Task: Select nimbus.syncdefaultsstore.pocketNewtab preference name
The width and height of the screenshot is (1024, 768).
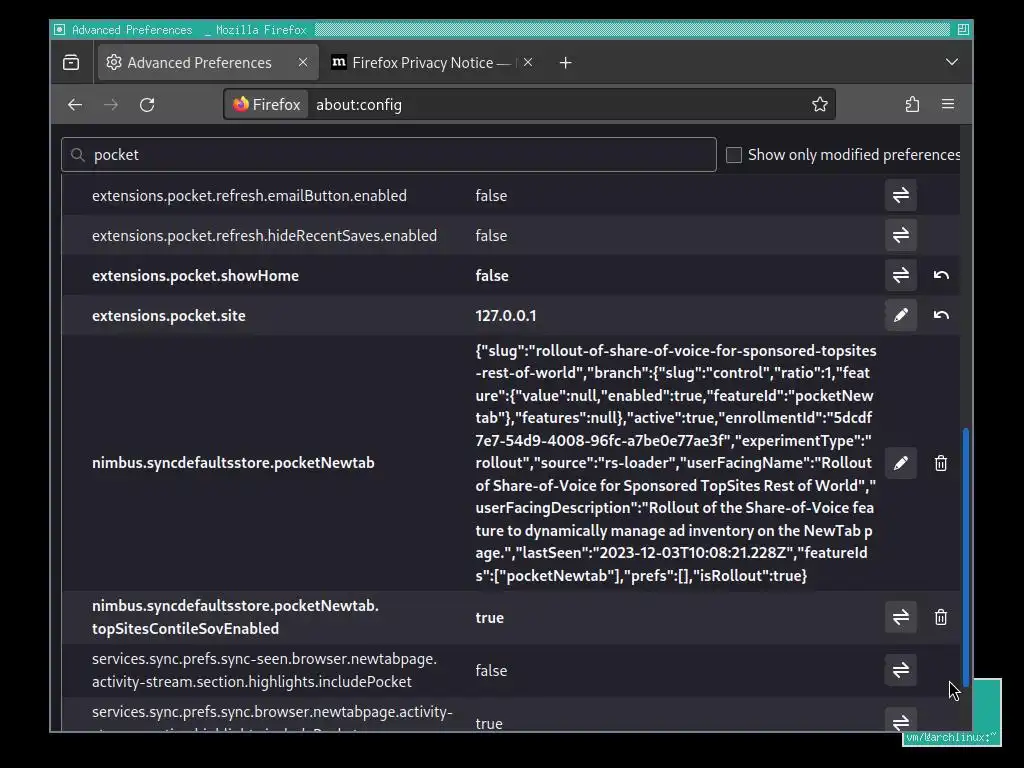Action: [233, 463]
